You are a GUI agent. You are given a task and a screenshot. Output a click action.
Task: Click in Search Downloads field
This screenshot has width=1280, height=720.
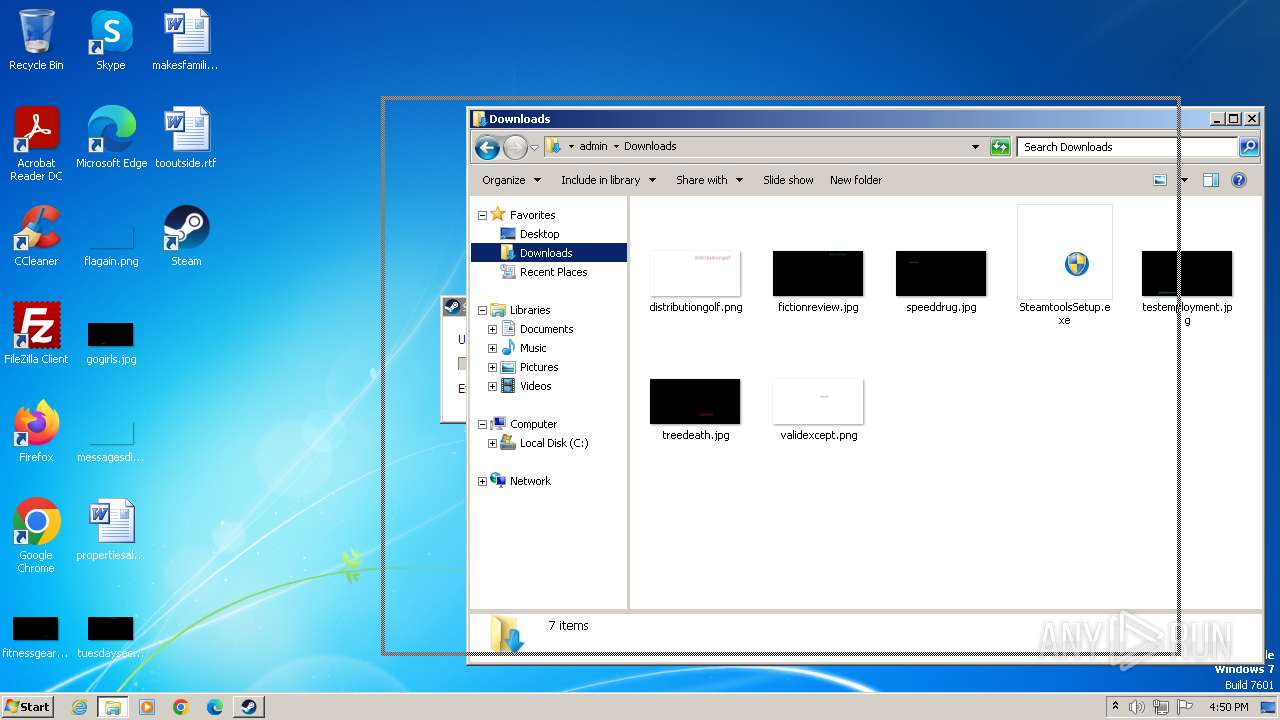(x=1128, y=147)
